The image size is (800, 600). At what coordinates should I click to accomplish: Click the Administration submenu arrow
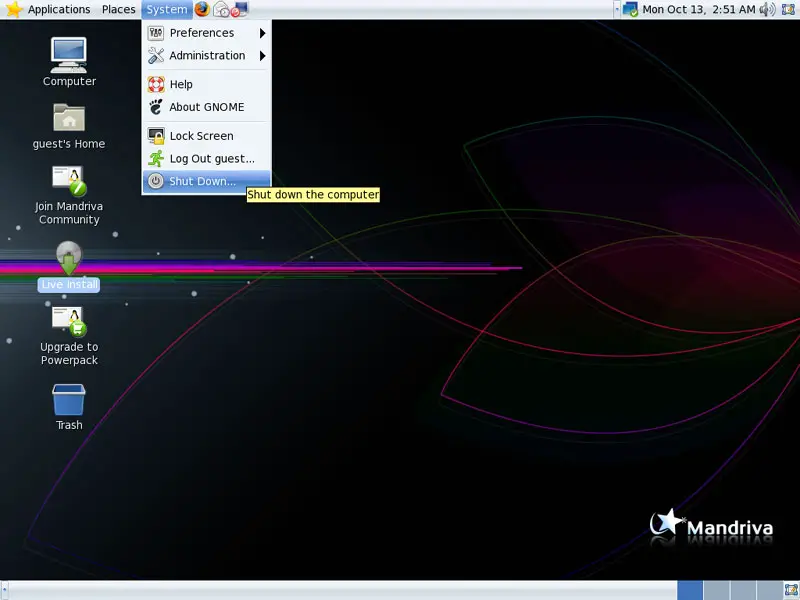pyautogui.click(x=262, y=55)
